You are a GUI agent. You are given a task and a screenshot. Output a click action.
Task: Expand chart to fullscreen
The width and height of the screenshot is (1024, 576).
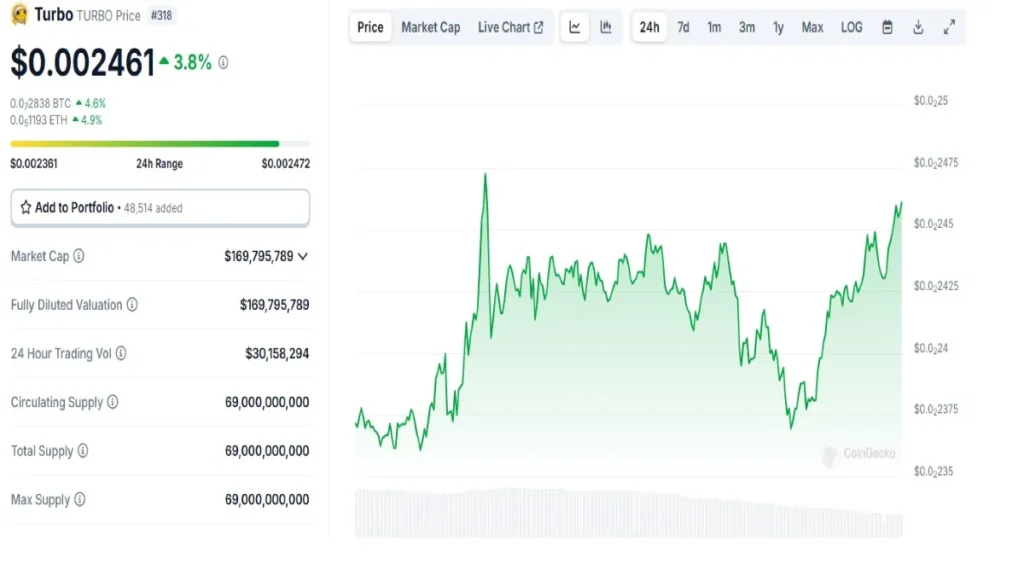click(949, 27)
